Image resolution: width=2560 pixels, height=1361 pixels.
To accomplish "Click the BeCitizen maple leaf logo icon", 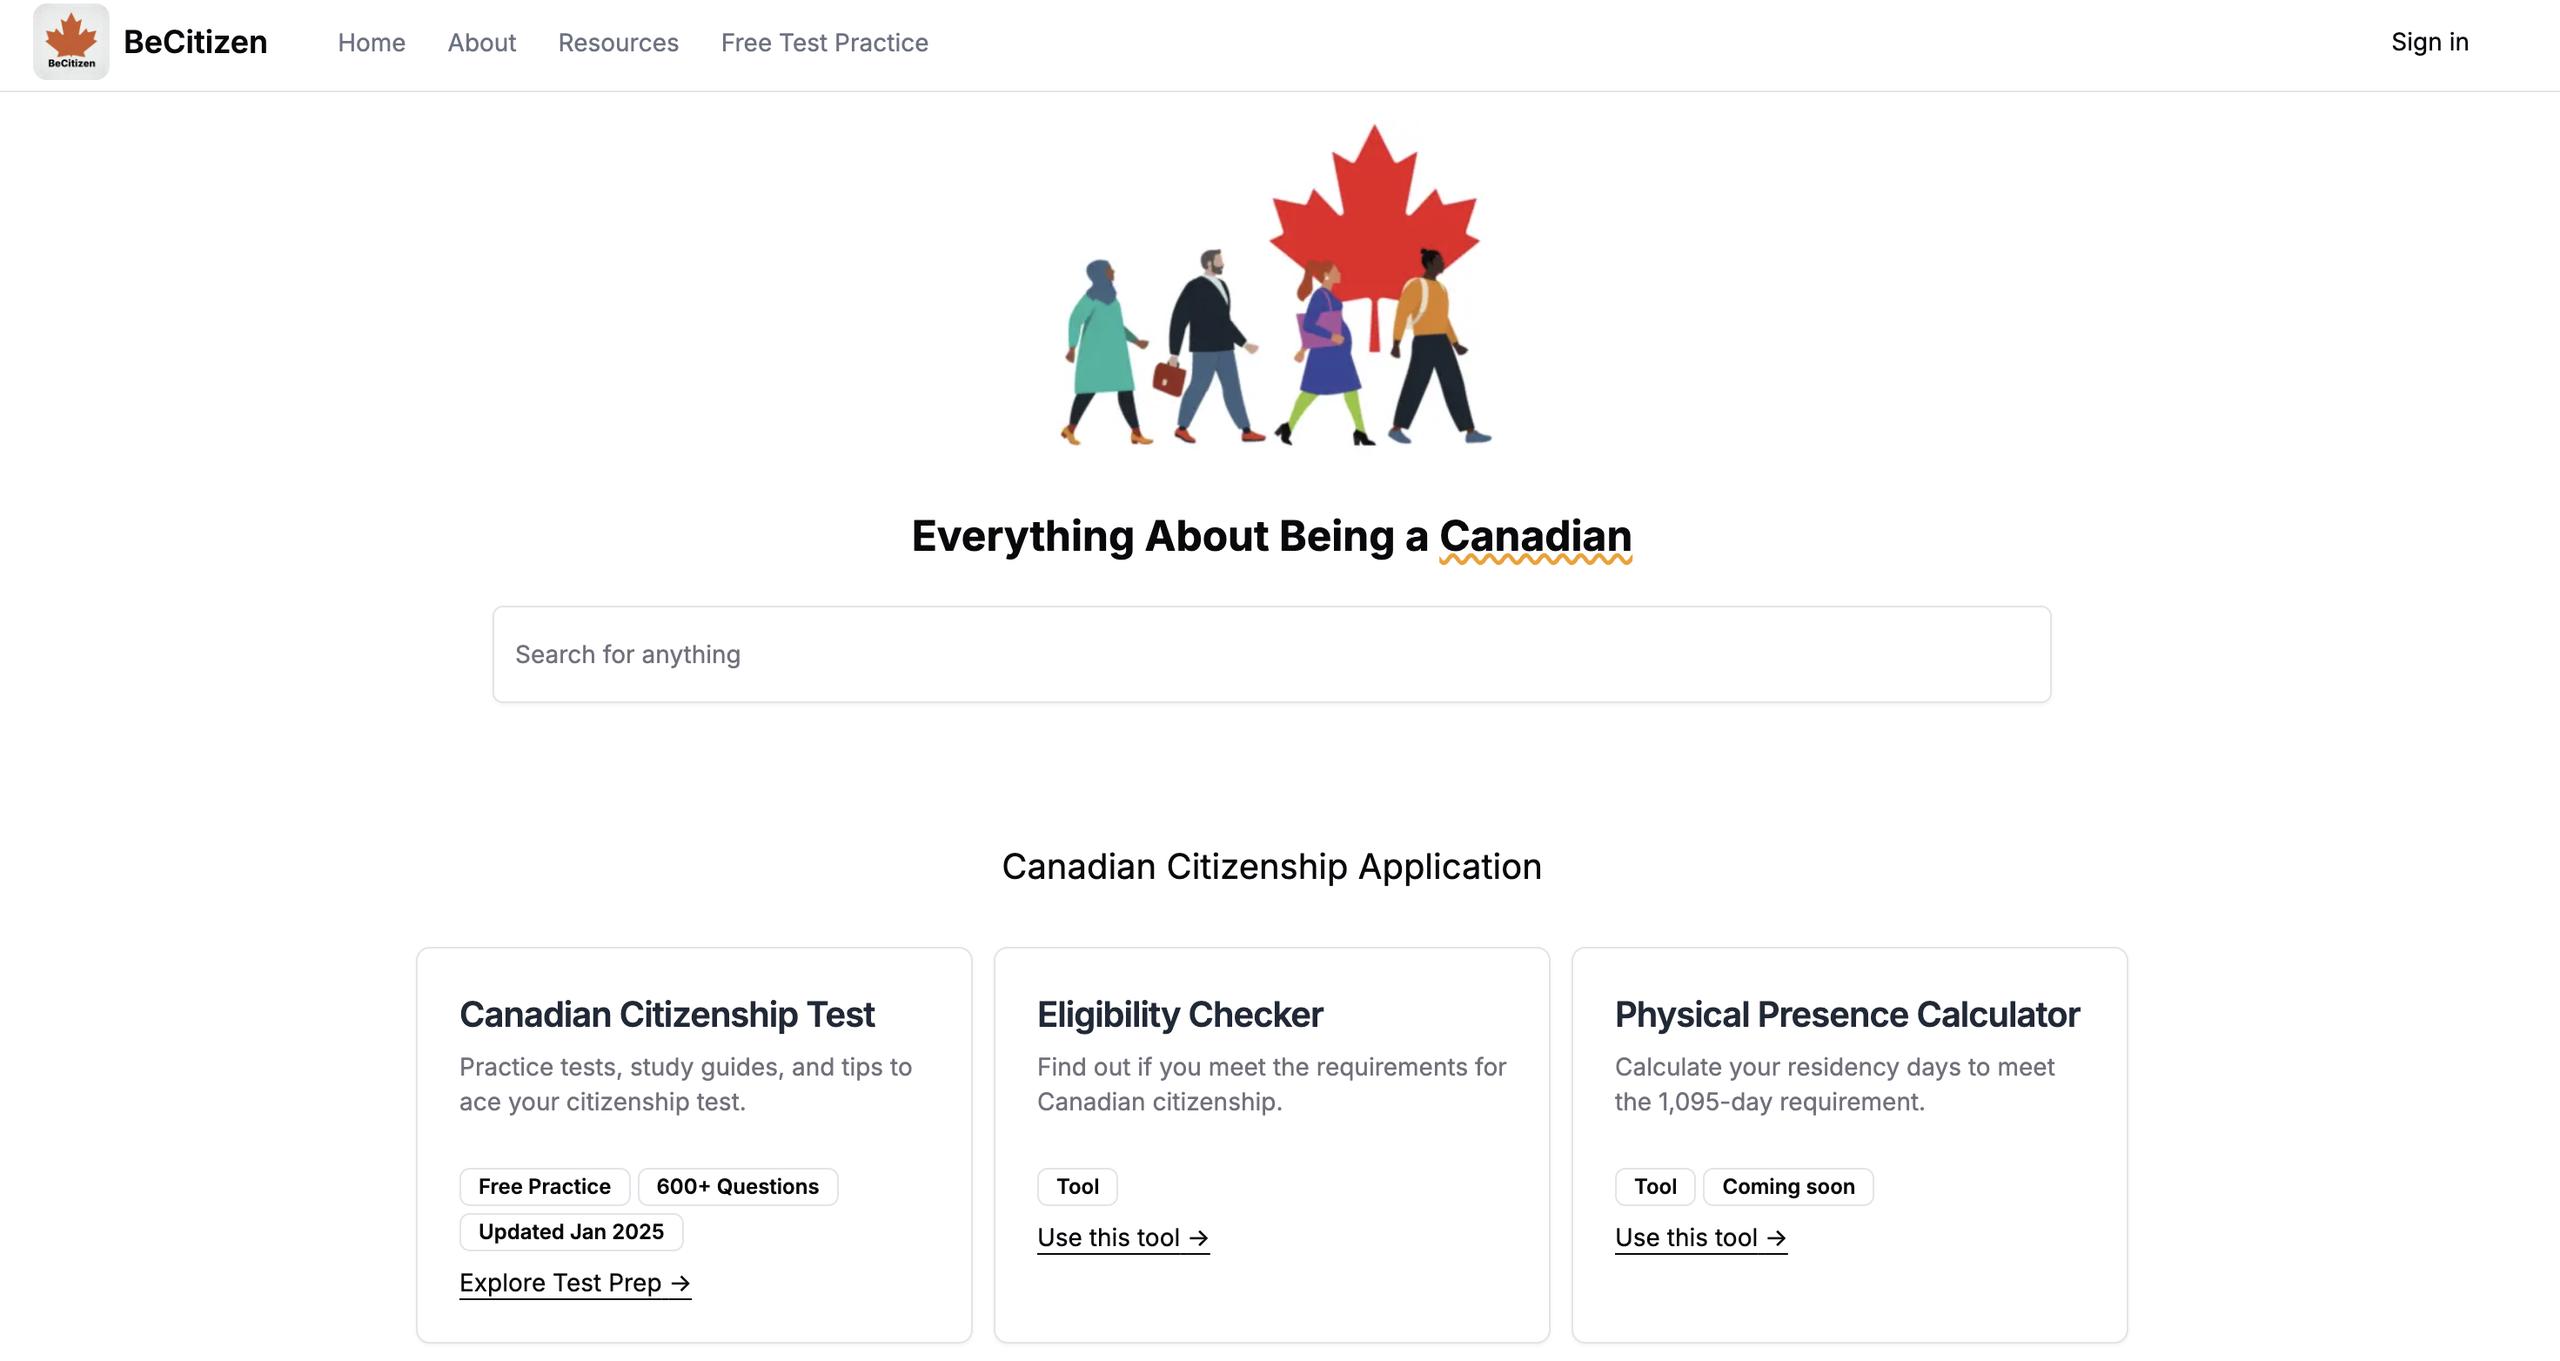I will tap(71, 41).
